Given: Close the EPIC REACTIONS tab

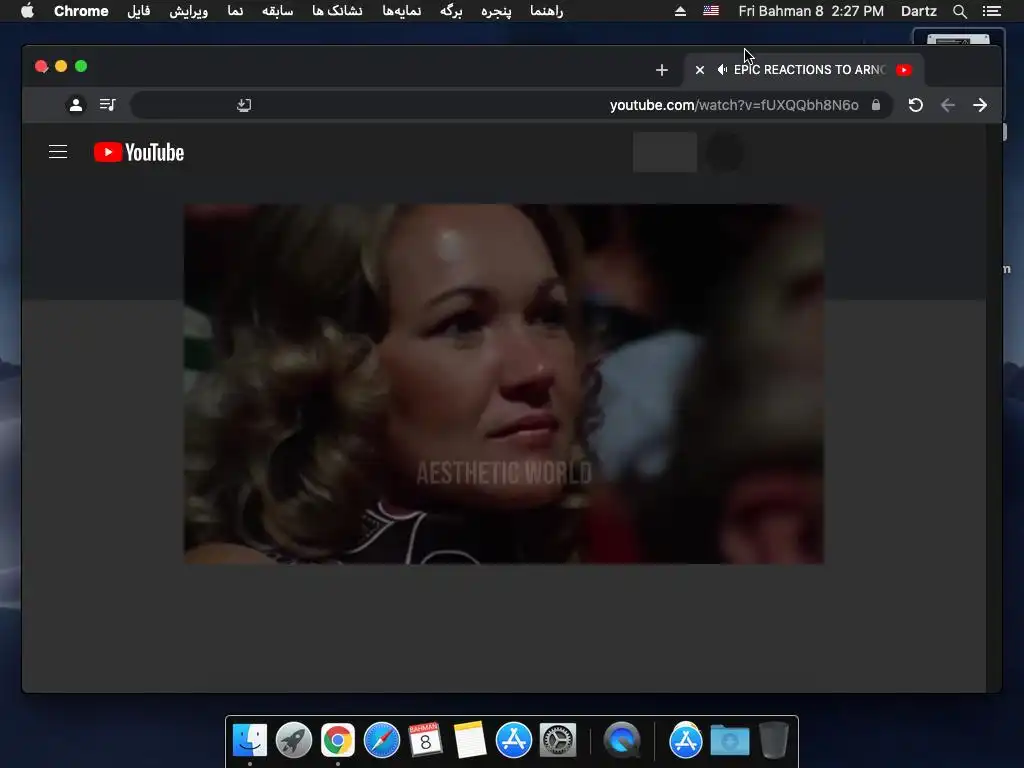Looking at the screenshot, I should [699, 70].
